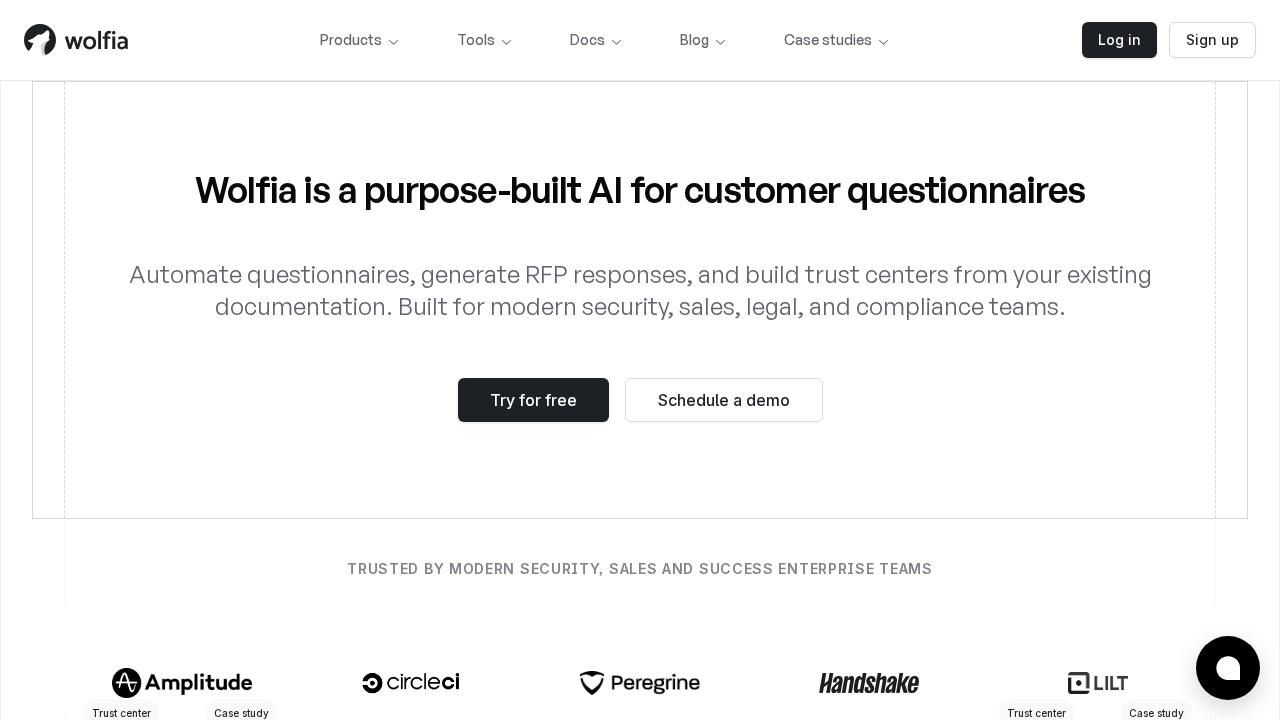Viewport: 1280px width, 720px height.
Task: Click the Amplitude logo
Action: click(x=182, y=683)
